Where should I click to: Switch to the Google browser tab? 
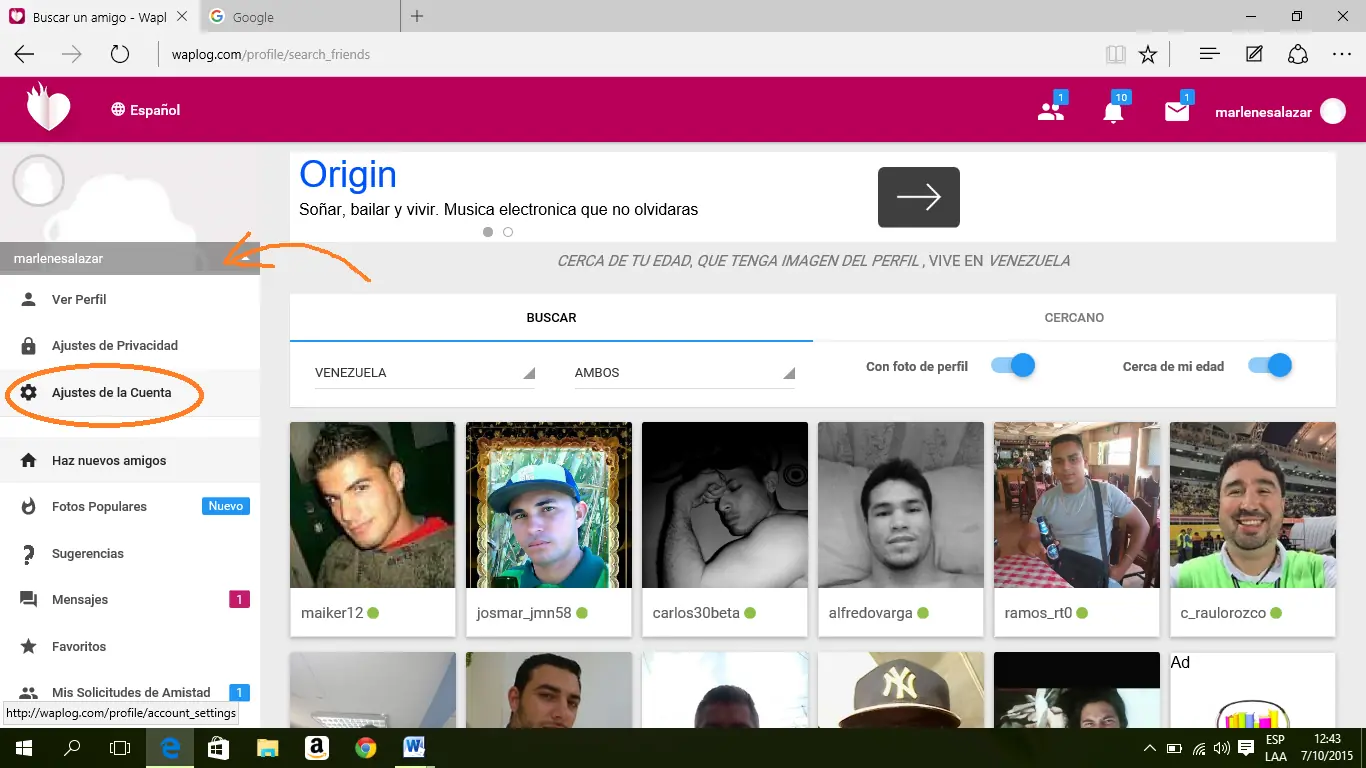(x=300, y=17)
